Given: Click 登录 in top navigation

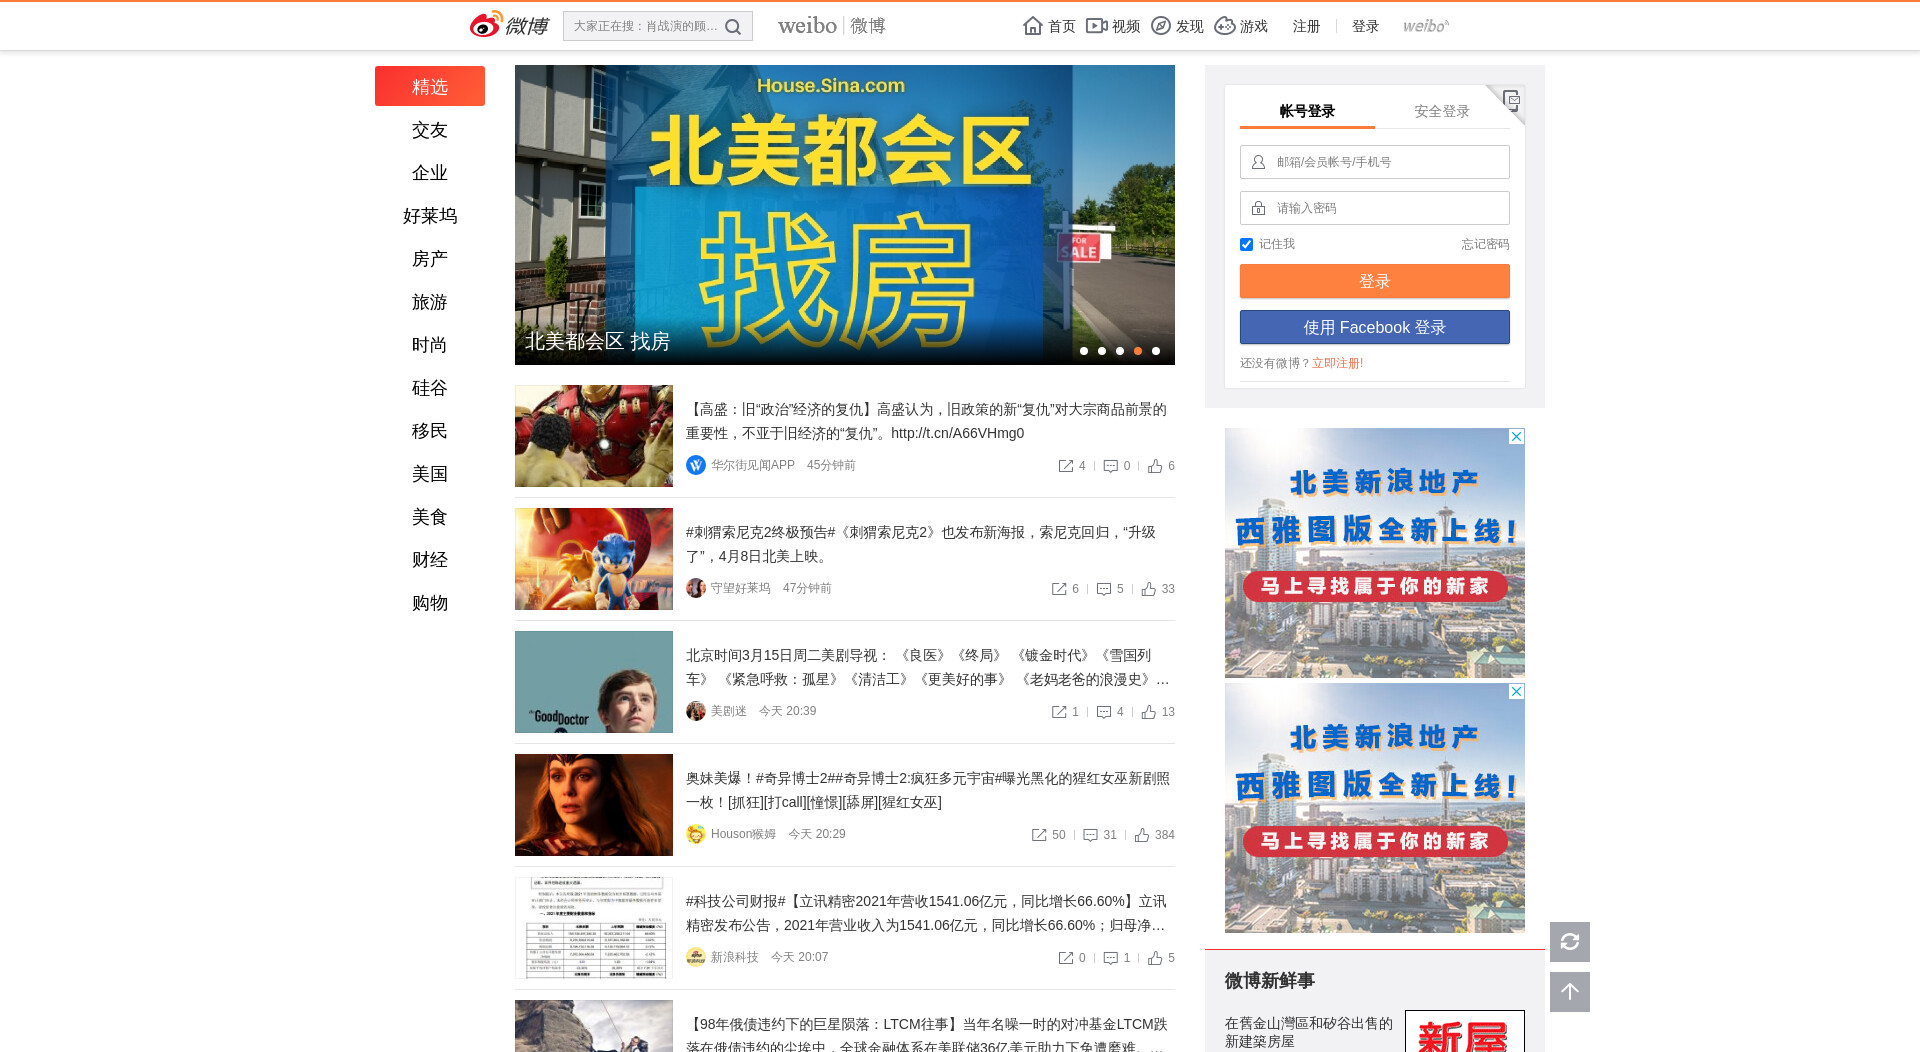Looking at the screenshot, I should tap(1365, 26).
